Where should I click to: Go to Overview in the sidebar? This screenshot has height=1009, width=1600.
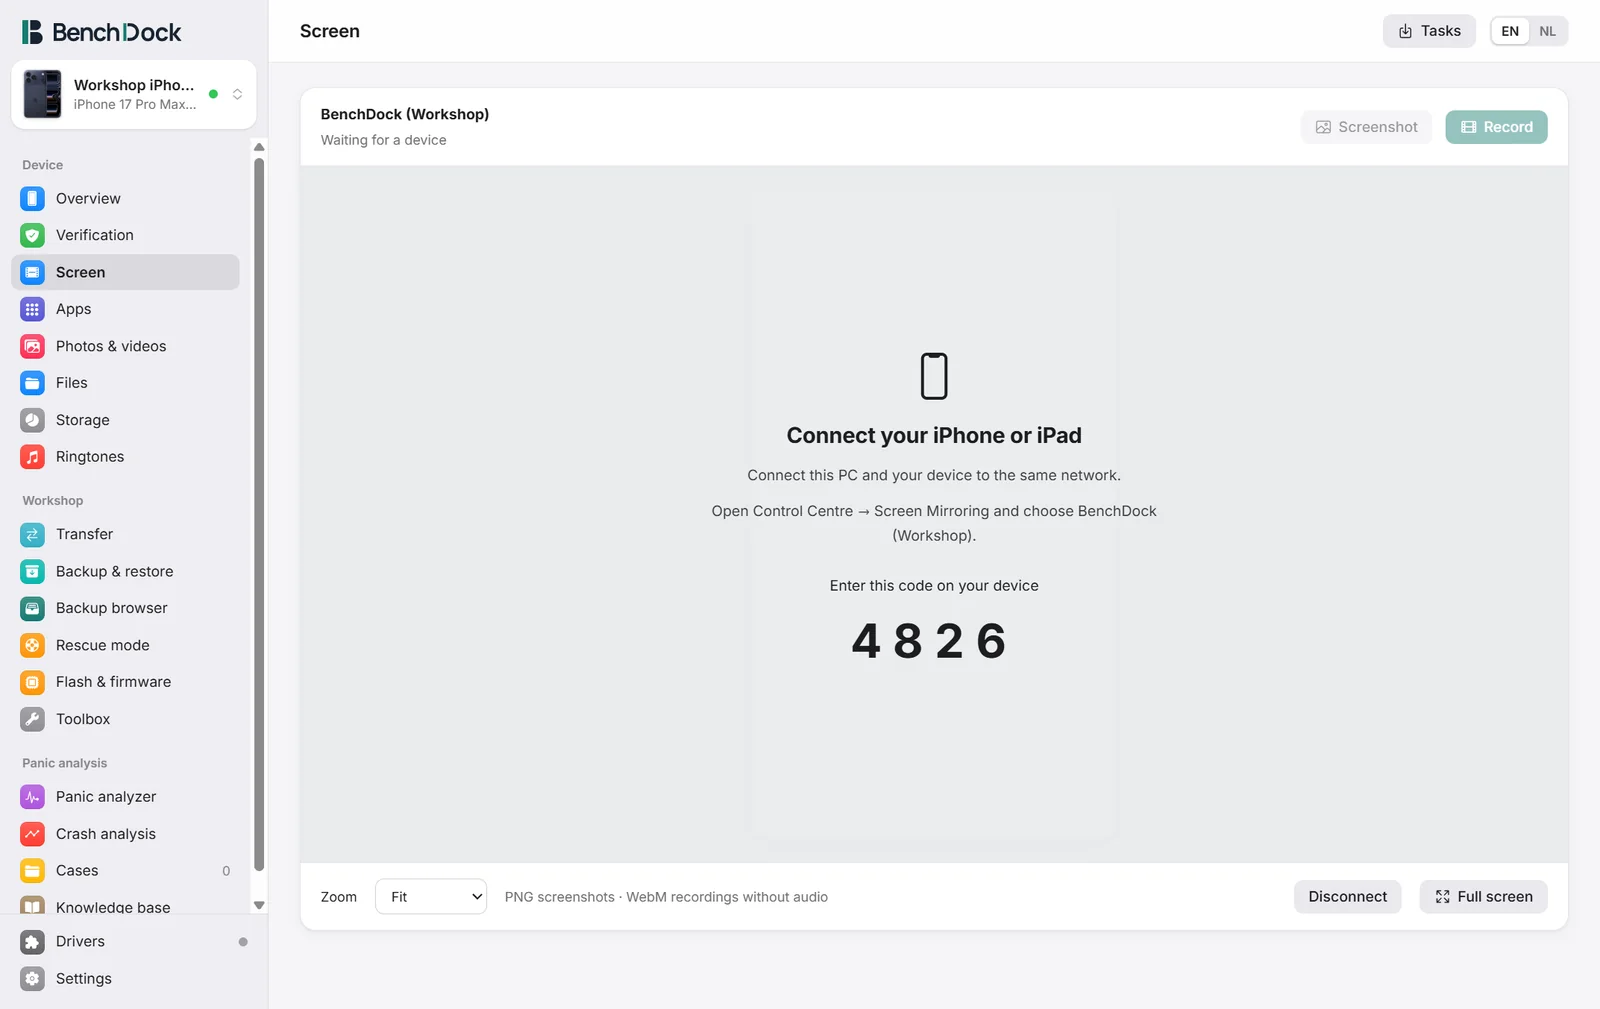coord(125,199)
